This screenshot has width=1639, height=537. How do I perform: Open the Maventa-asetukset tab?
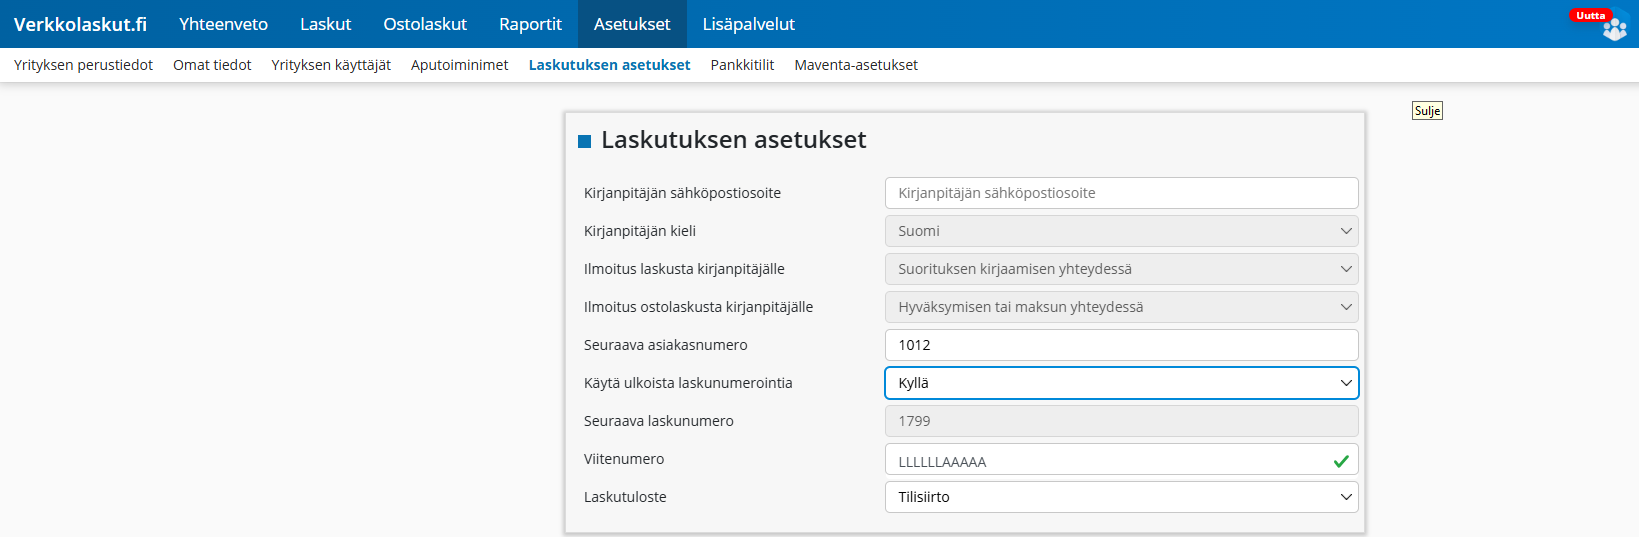coord(856,65)
